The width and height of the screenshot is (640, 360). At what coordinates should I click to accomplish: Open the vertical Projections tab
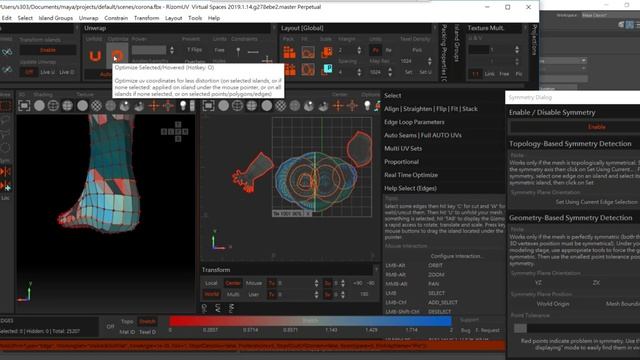[534, 40]
